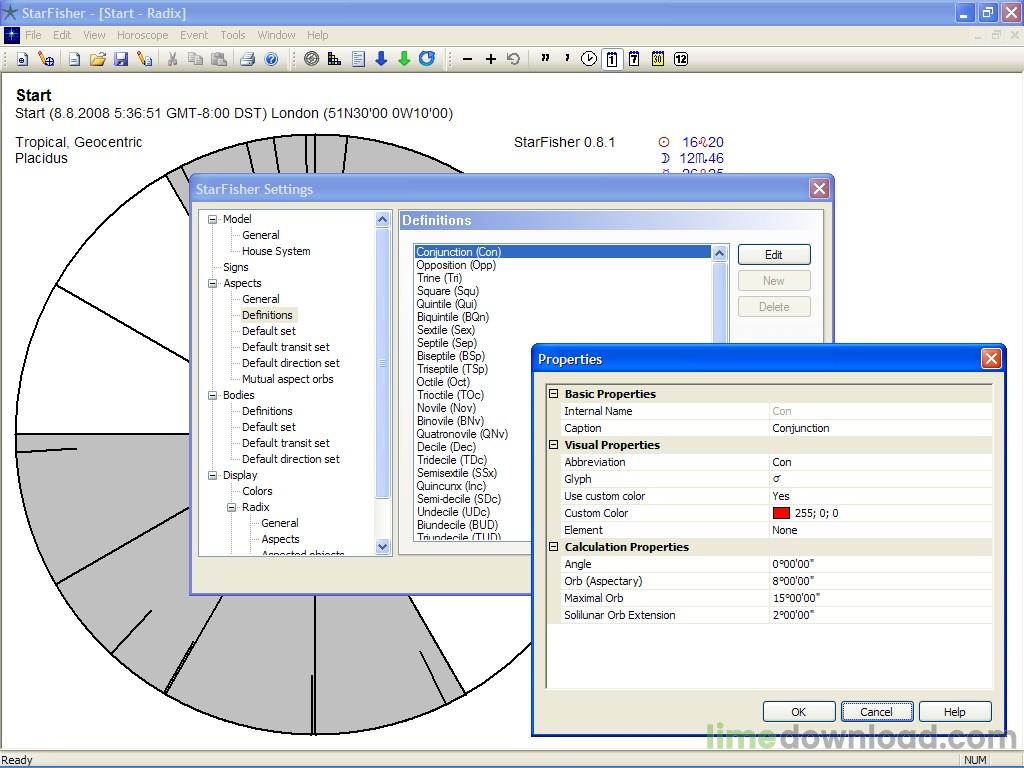Click the Save floppy disk icon
The width and height of the screenshot is (1024, 768).
[121, 59]
